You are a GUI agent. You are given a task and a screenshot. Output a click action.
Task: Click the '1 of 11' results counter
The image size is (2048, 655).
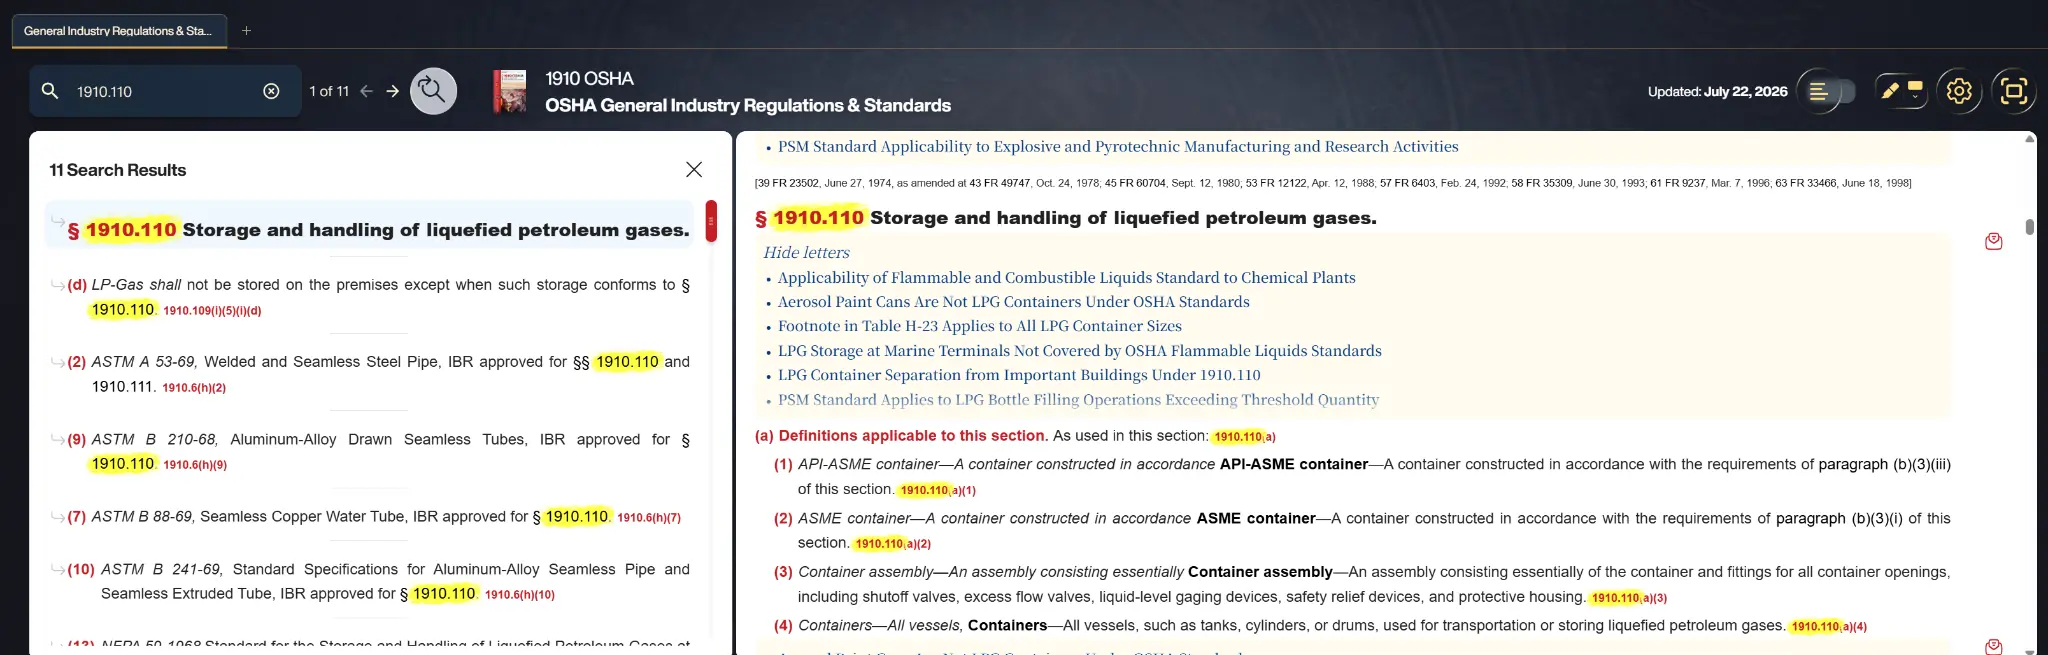pos(329,91)
